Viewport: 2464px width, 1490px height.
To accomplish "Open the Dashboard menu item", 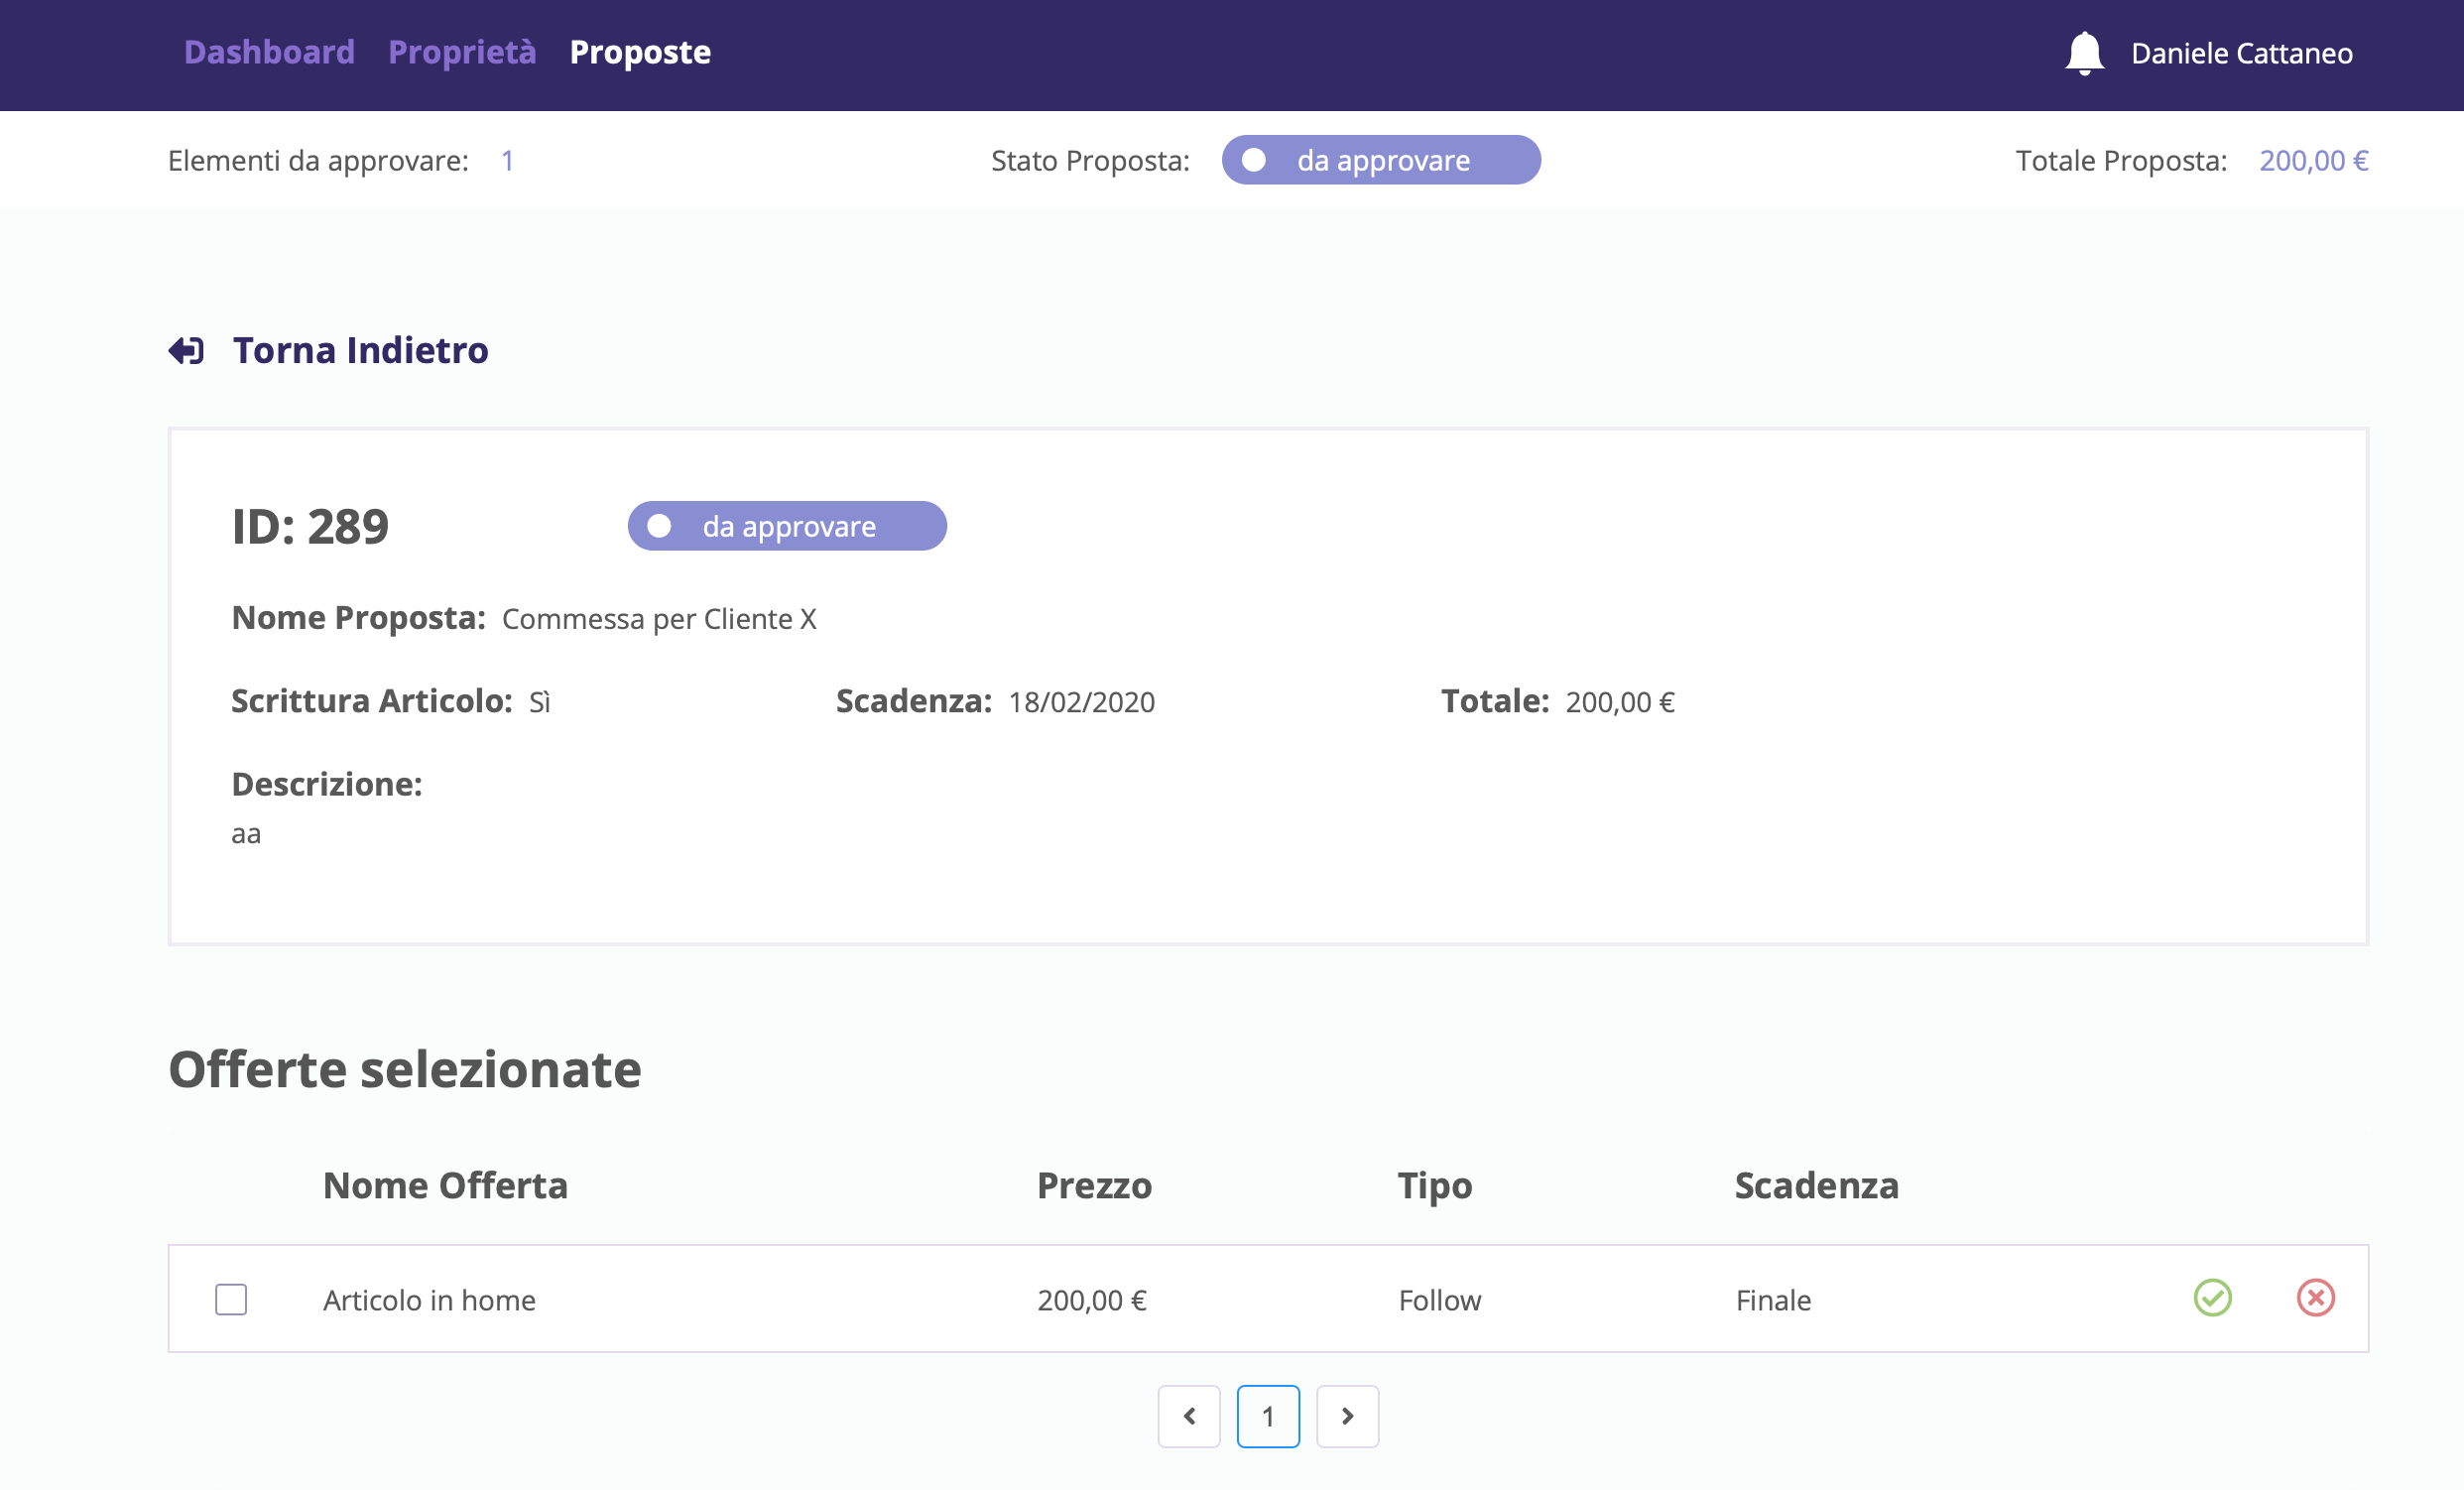I will [269, 52].
